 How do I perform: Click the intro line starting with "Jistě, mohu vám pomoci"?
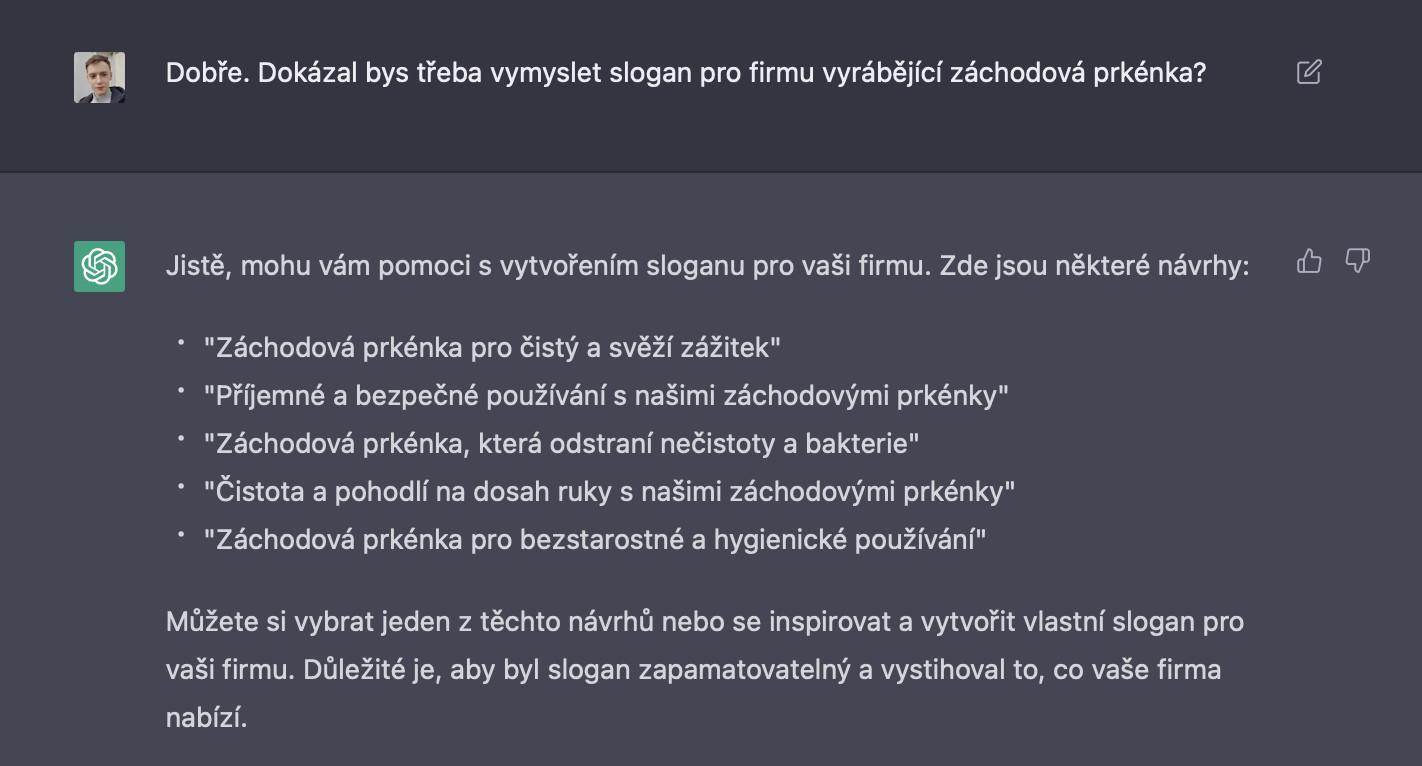(x=708, y=266)
